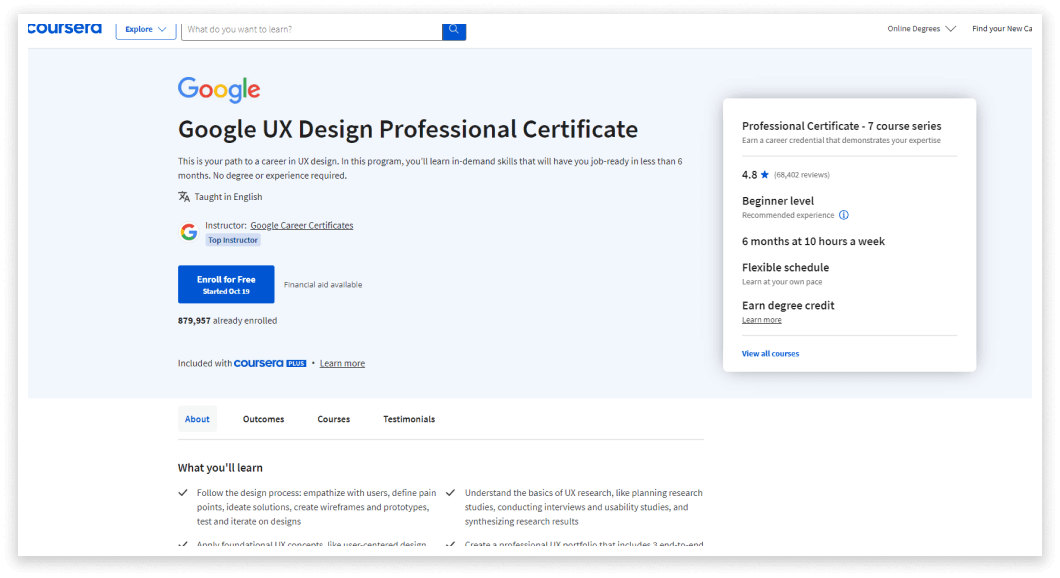Click 'Taught in English' label
The image size is (1060, 578).
(228, 197)
